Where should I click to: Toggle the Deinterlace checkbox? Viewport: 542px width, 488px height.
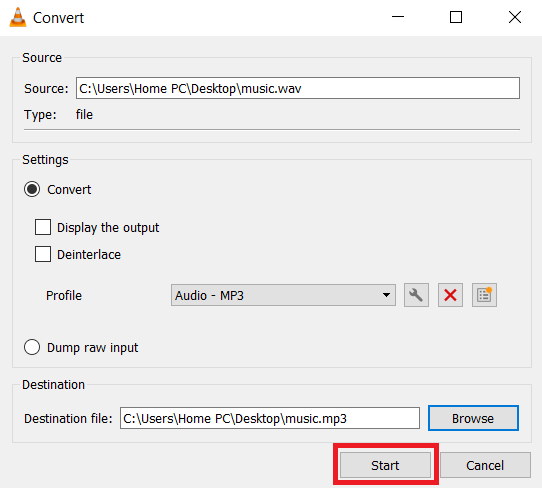[x=43, y=254]
